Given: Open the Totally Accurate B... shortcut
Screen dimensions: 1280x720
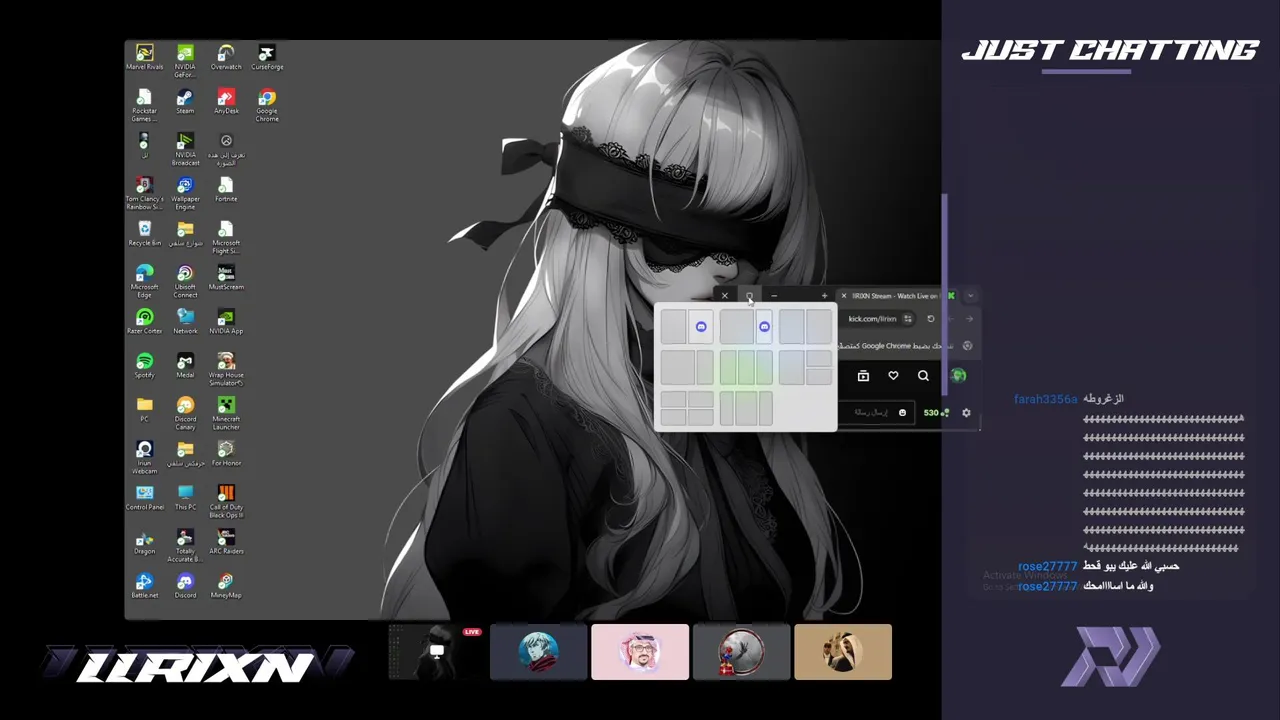Looking at the screenshot, I should (x=185, y=545).
